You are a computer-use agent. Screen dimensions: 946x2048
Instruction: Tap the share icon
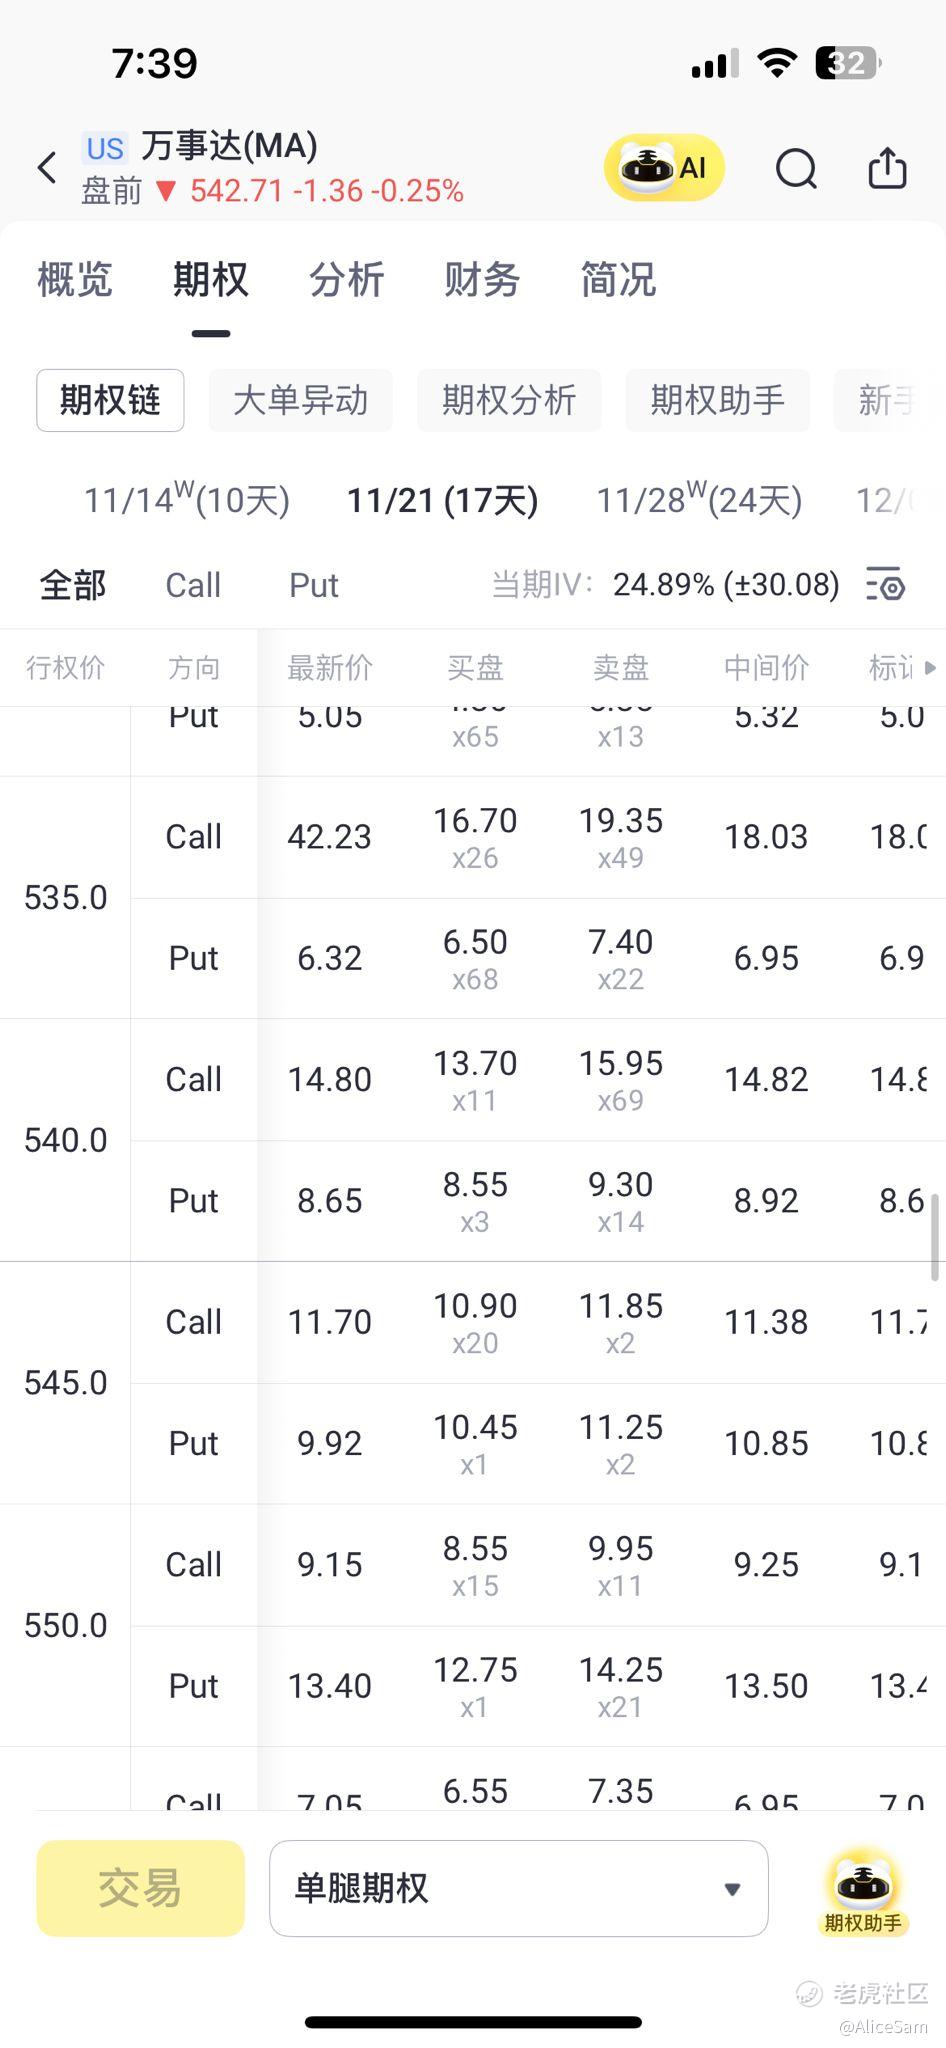pos(887,168)
